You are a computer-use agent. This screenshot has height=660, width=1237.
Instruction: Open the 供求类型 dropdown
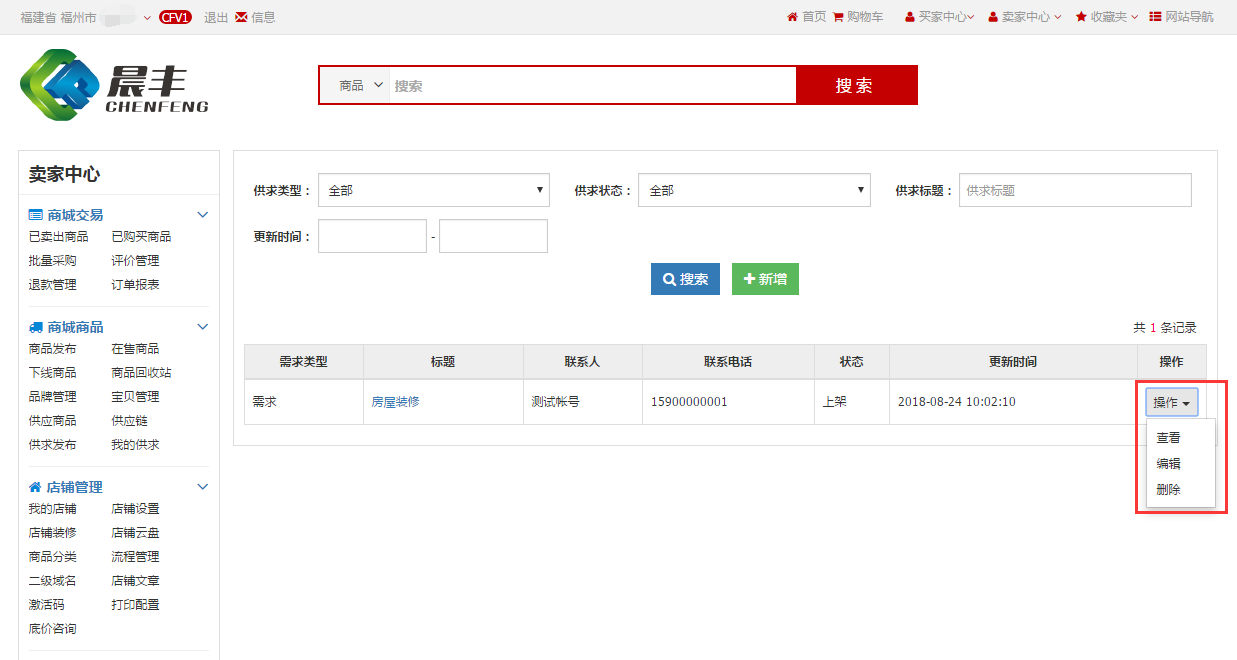pos(433,190)
